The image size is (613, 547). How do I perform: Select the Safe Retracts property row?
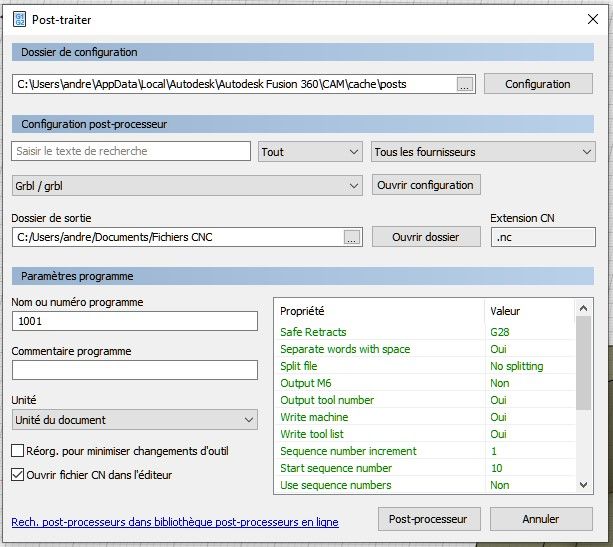pyautogui.click(x=380, y=332)
